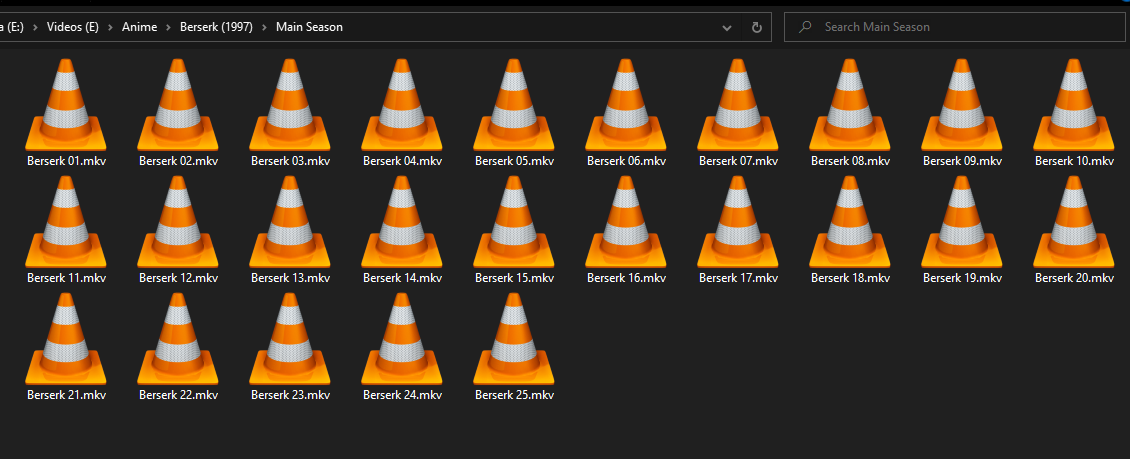Select the Berserk 14.mkv VLC file icon
The height and width of the screenshot is (459, 1130).
tap(402, 222)
